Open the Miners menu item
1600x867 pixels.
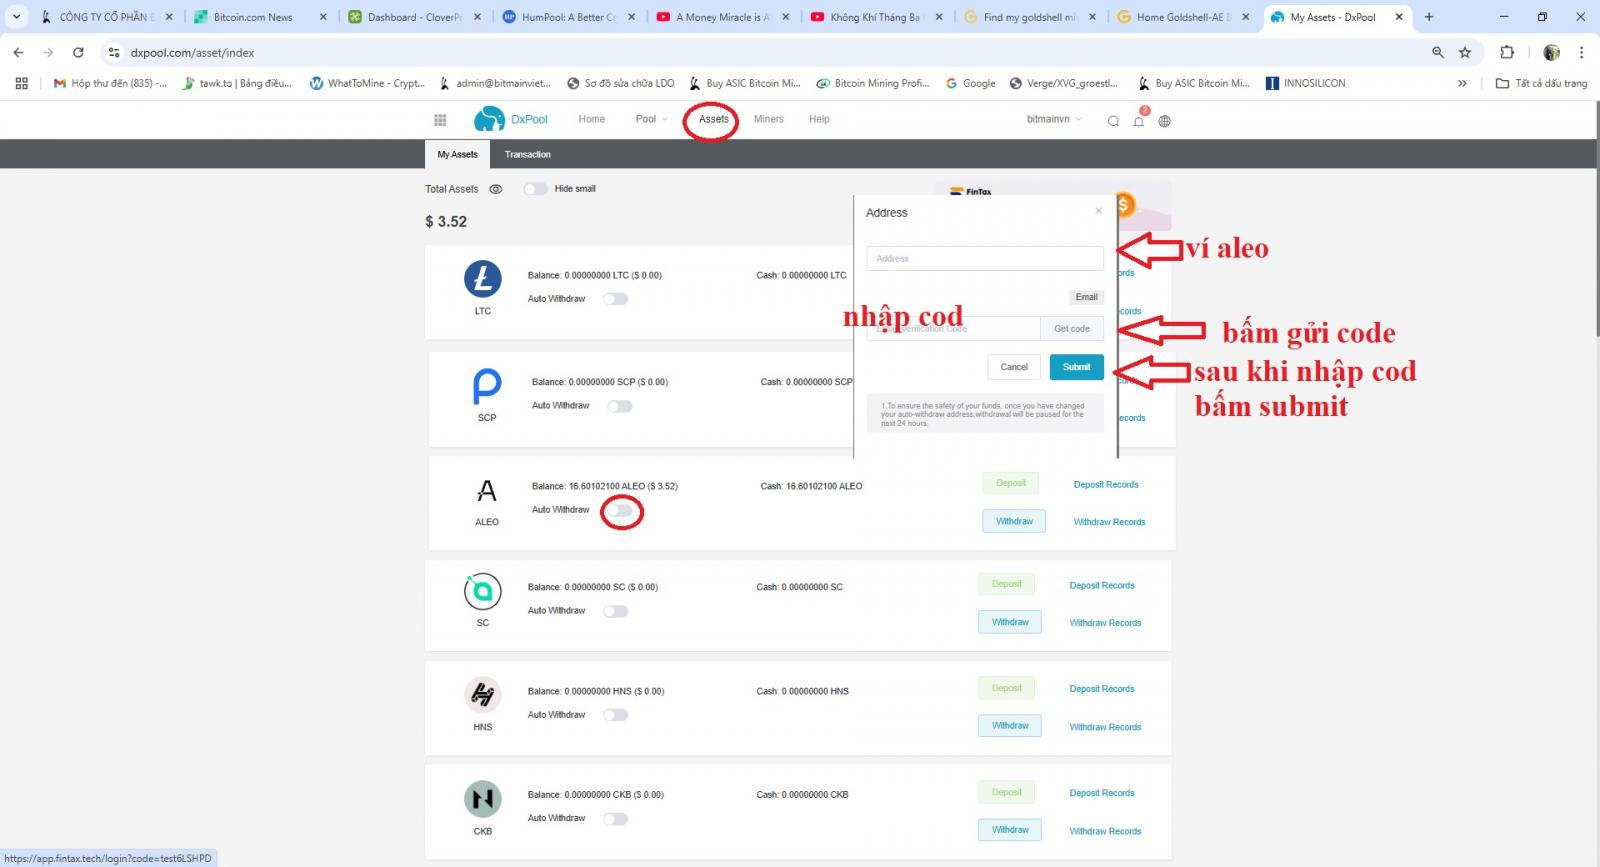click(769, 119)
